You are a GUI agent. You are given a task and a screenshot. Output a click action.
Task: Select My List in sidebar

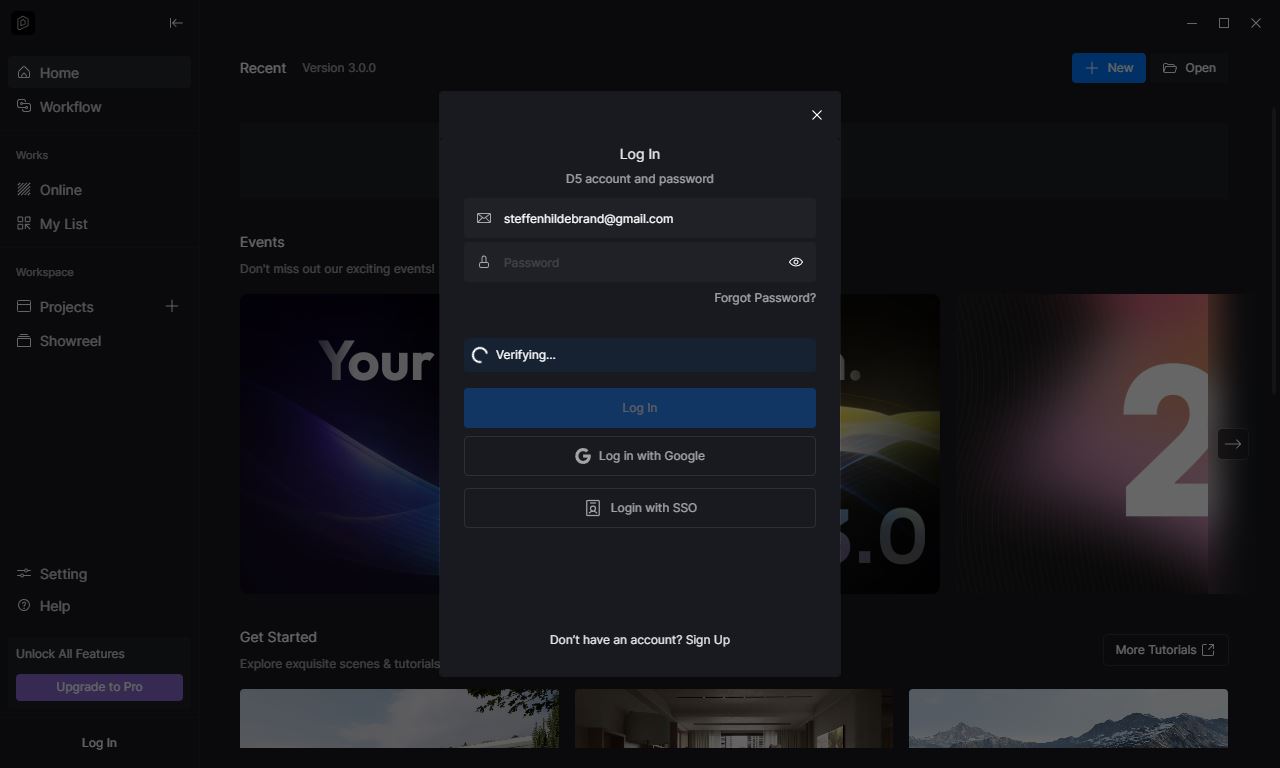(x=63, y=224)
